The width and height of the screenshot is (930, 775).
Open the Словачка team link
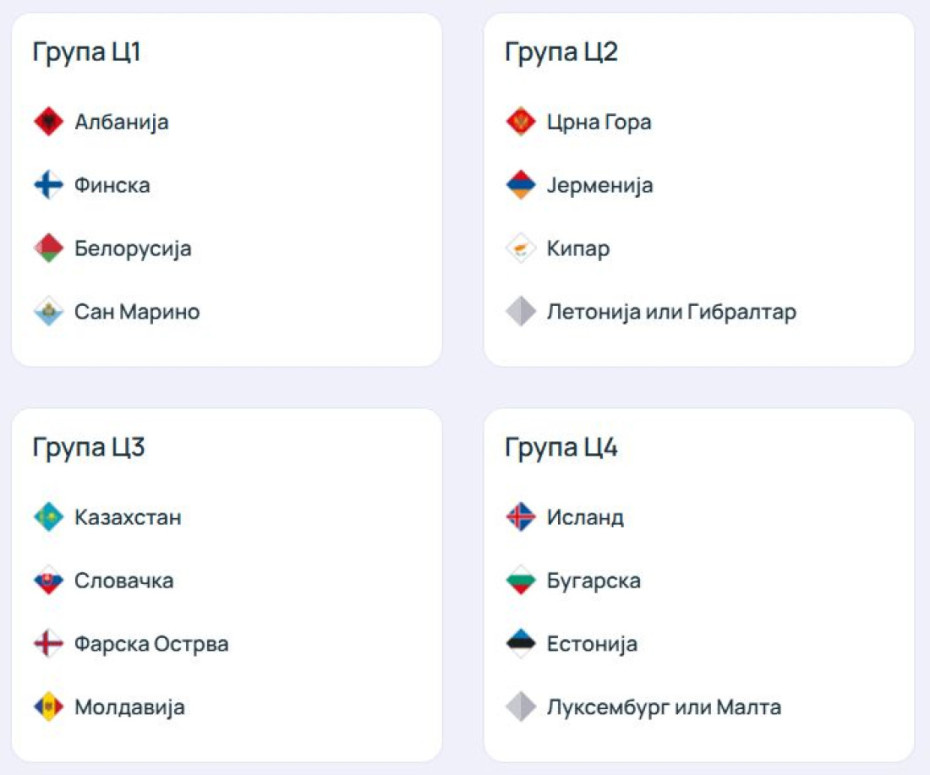coord(124,581)
